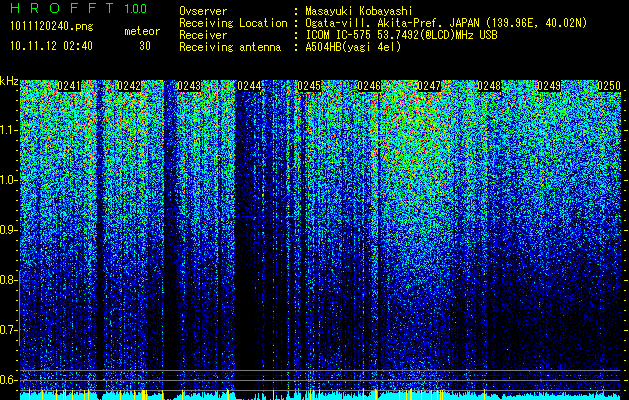This screenshot has height=400, width=629.
Task: Click the kHz axis unit label
Action: pos(9,81)
